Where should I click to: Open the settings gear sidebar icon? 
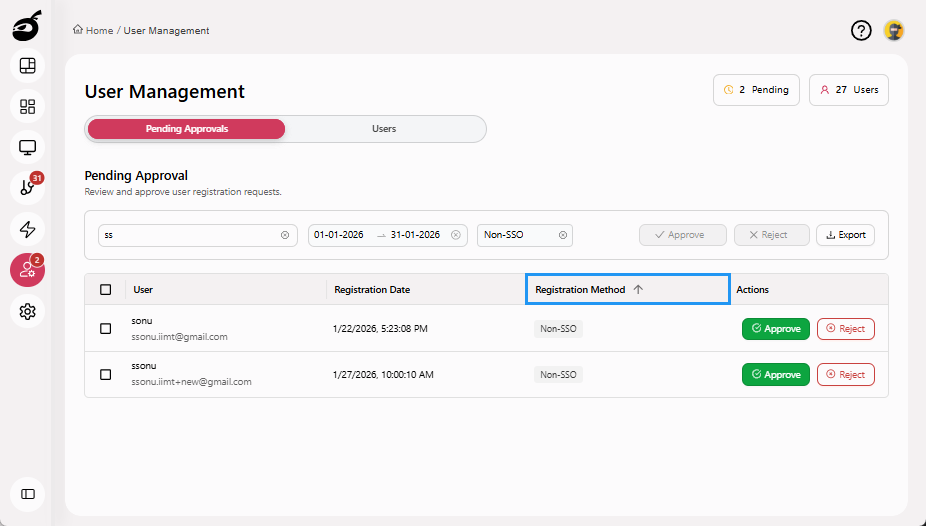(28, 311)
